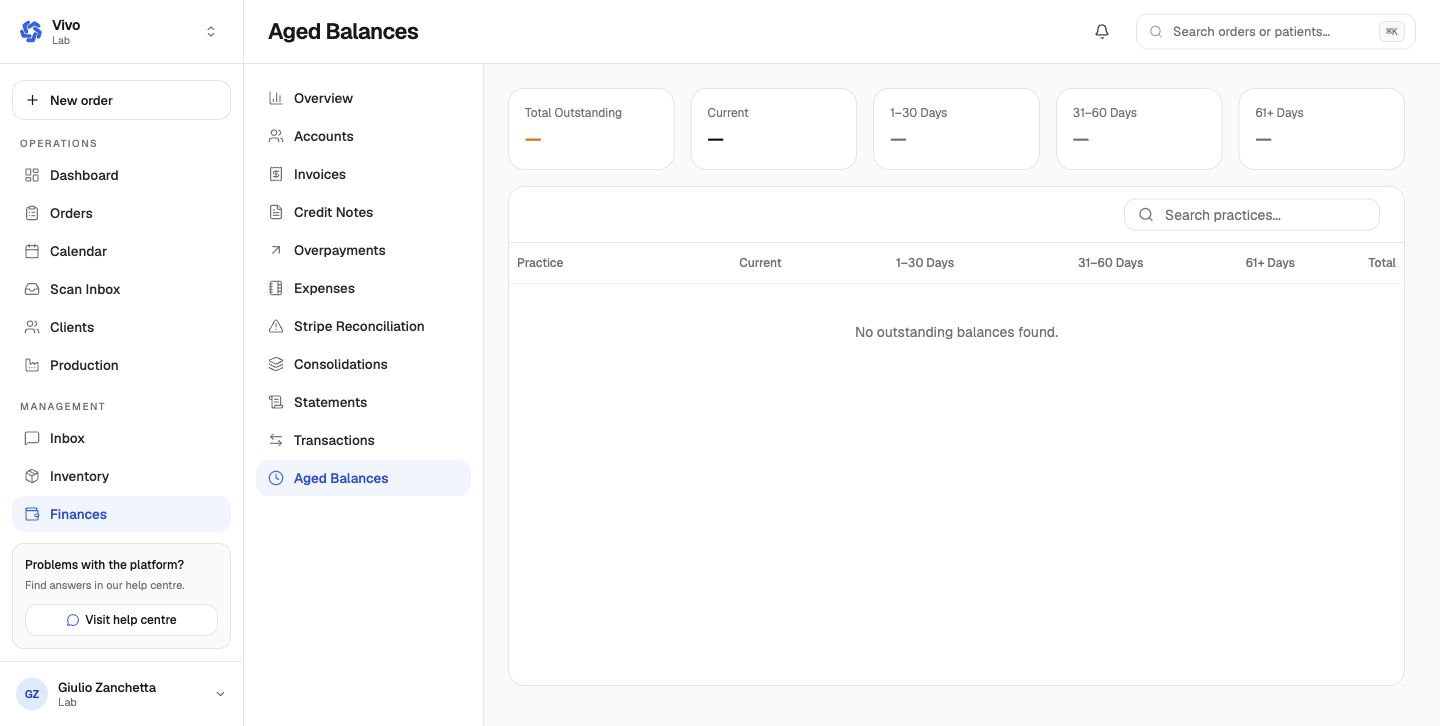Click the Inventory box icon
This screenshot has height=726, width=1440.
[32, 476]
